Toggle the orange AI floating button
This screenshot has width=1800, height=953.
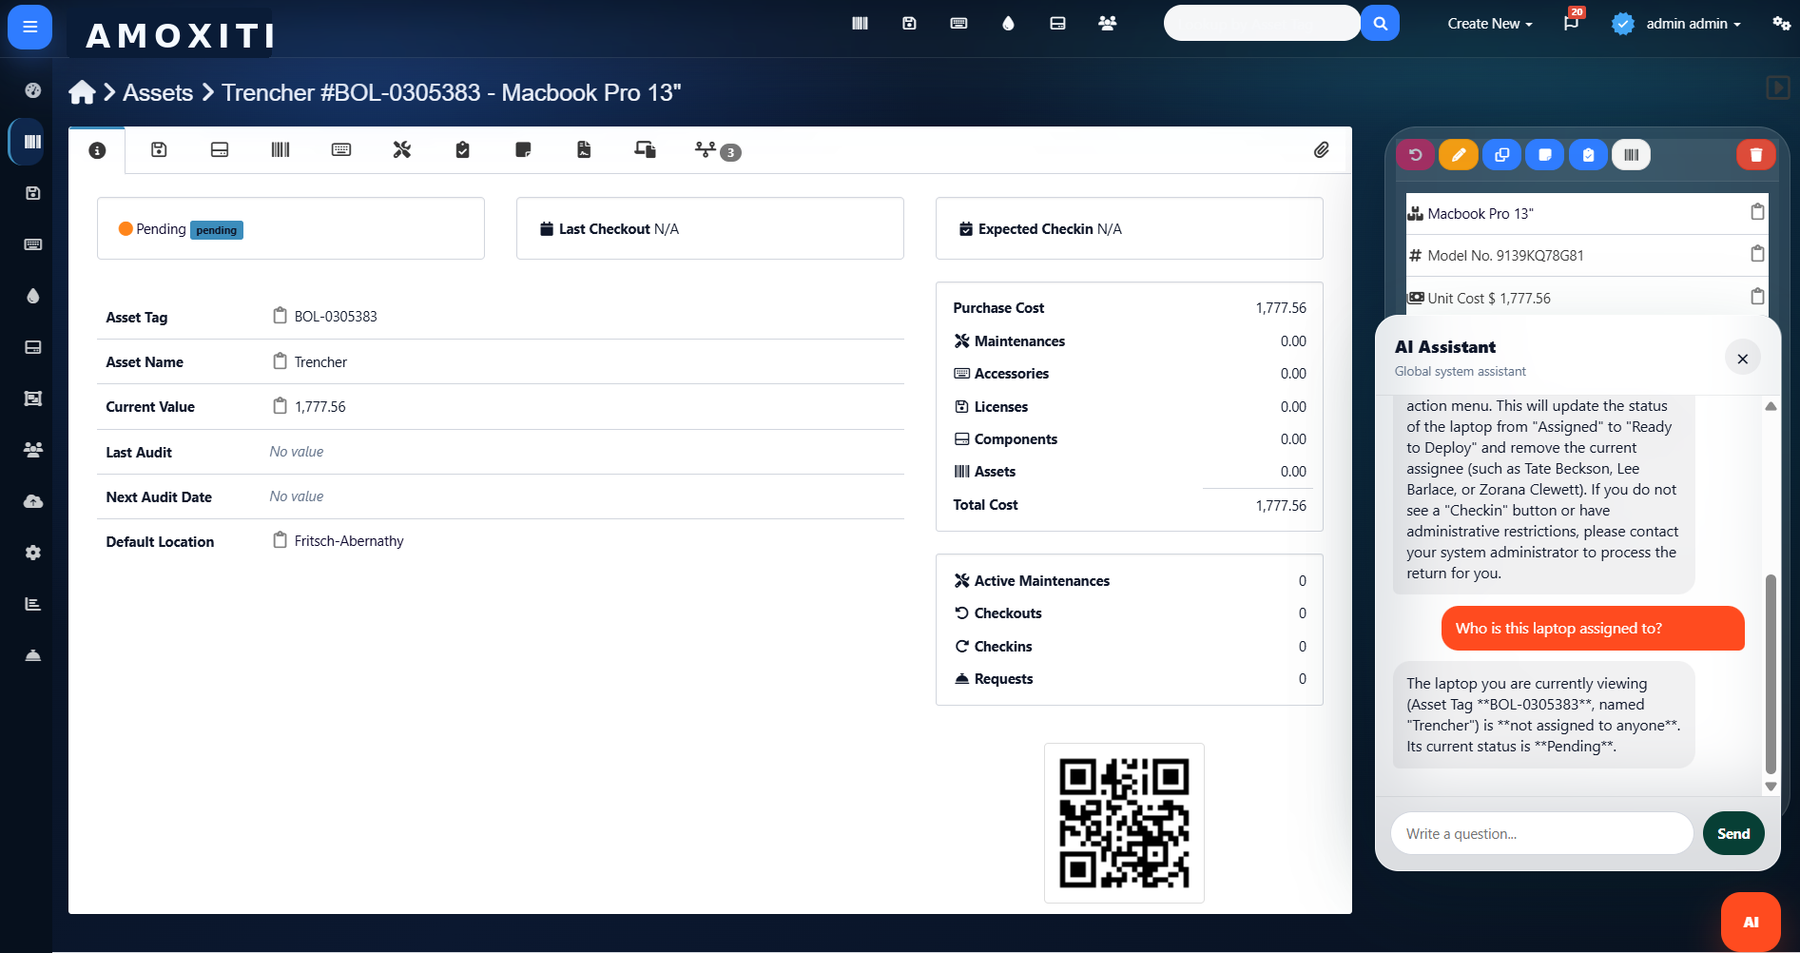click(x=1751, y=922)
